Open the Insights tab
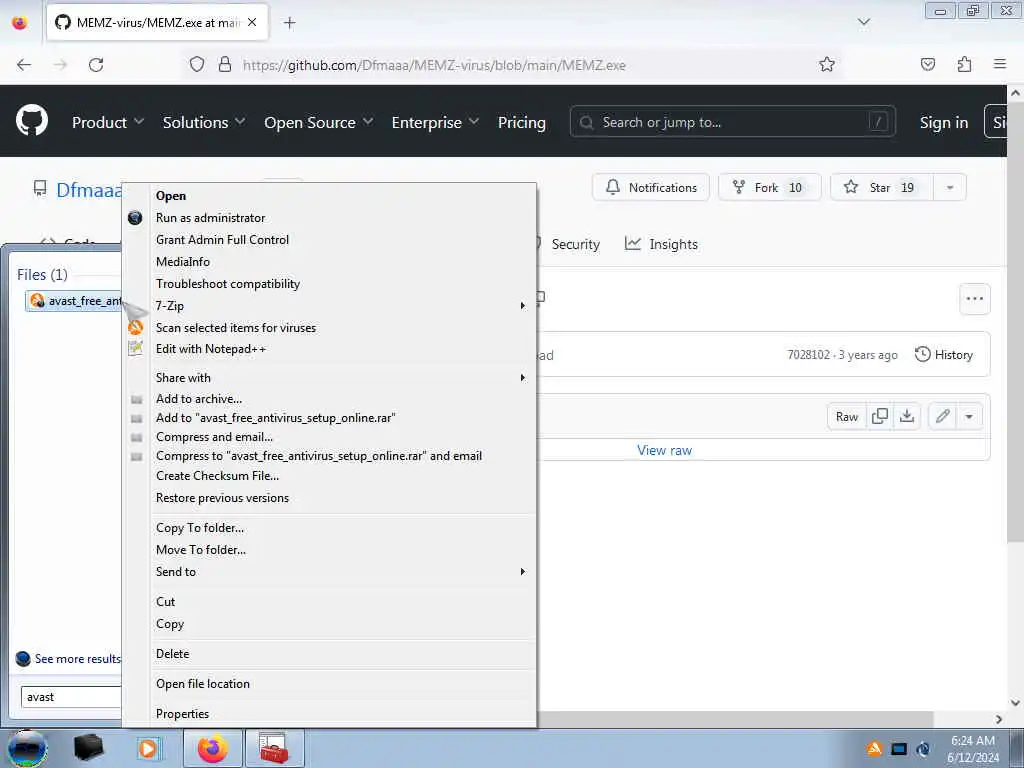The width and height of the screenshot is (1024, 768). tap(661, 244)
